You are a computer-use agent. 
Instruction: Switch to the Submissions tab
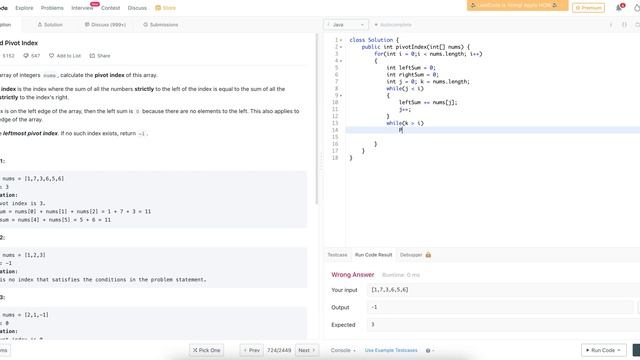(160, 24)
